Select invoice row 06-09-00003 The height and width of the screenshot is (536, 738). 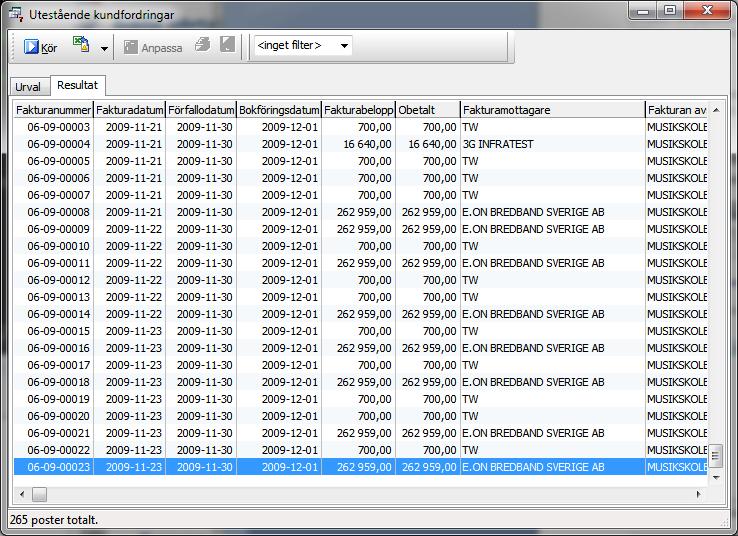click(361, 127)
